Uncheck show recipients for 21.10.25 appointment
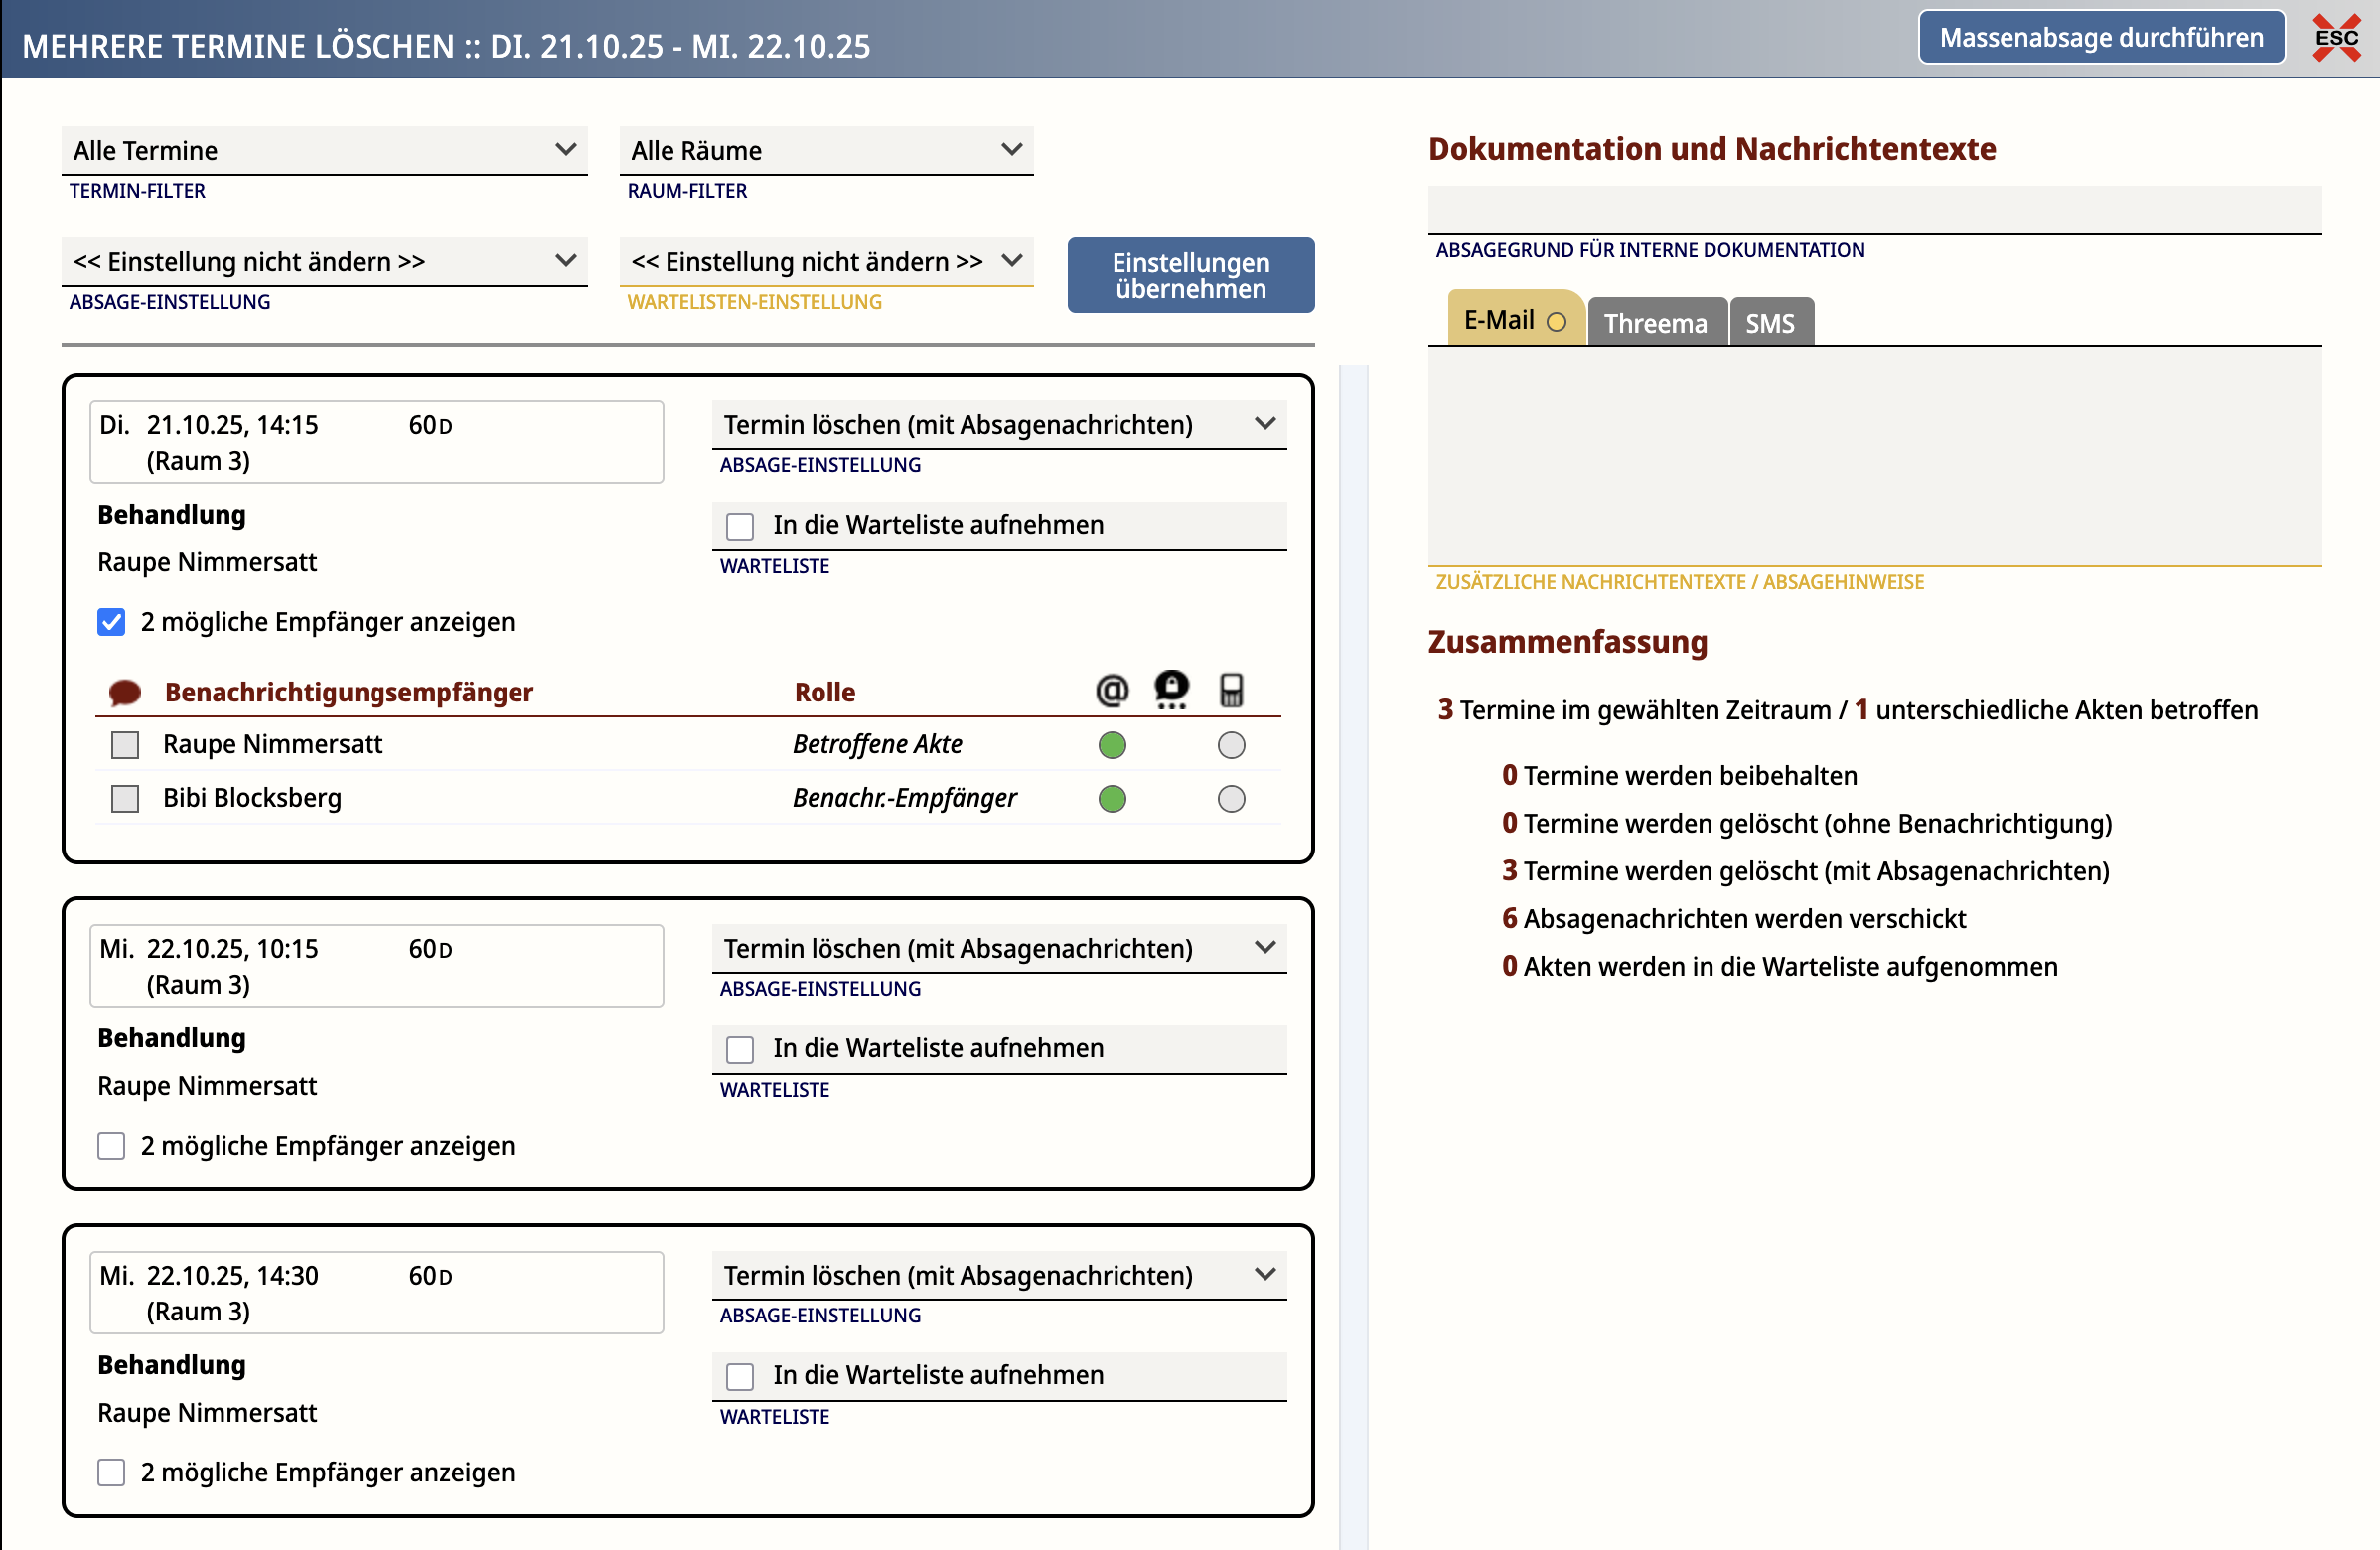 (111, 622)
